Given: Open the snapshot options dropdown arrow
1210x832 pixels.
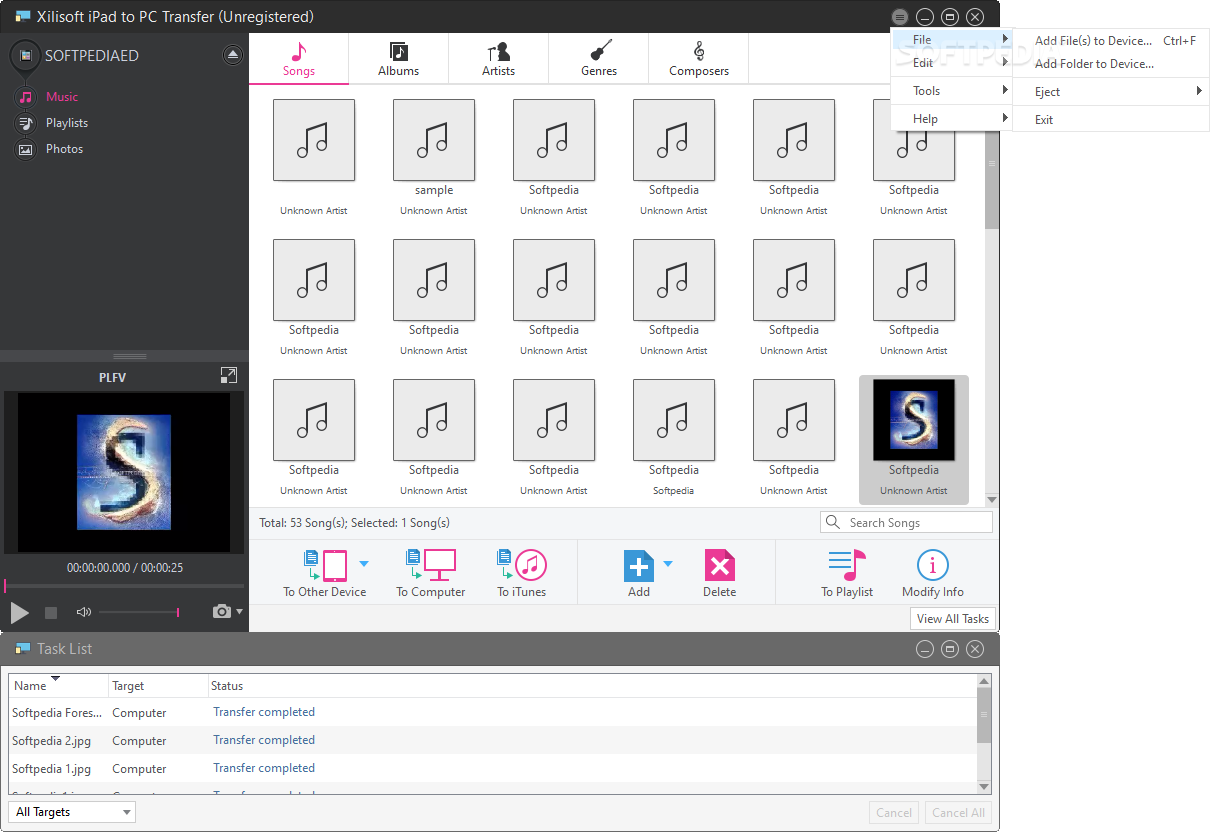Looking at the screenshot, I should point(239,612).
